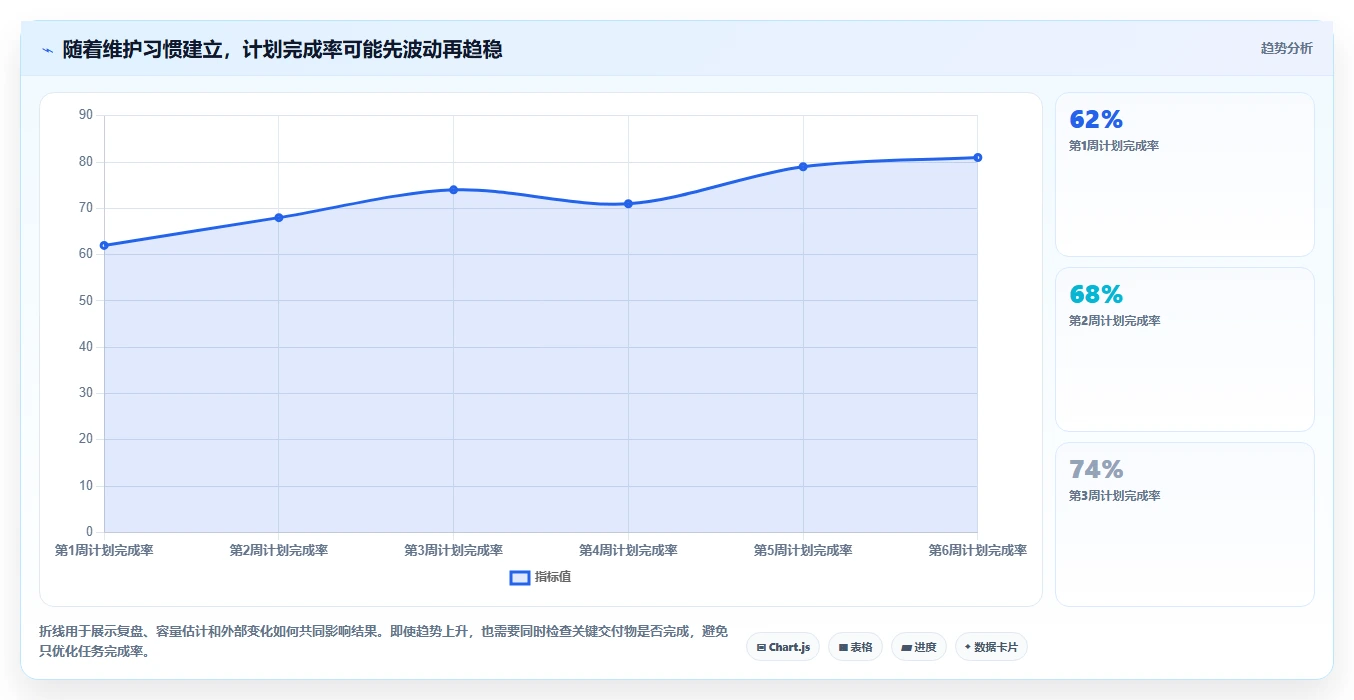Click card label 第1周计划完成率 under 62%
Screen dimensions: 1354x700
click(1114, 146)
